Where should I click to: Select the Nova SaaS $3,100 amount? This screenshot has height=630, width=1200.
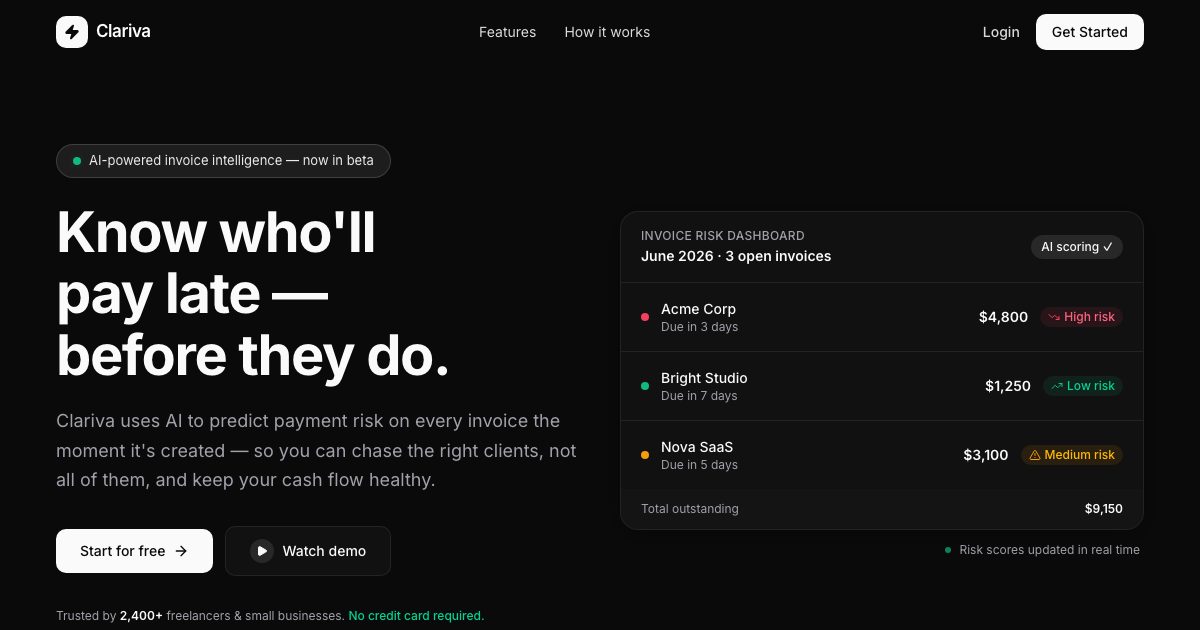pyautogui.click(x=986, y=455)
